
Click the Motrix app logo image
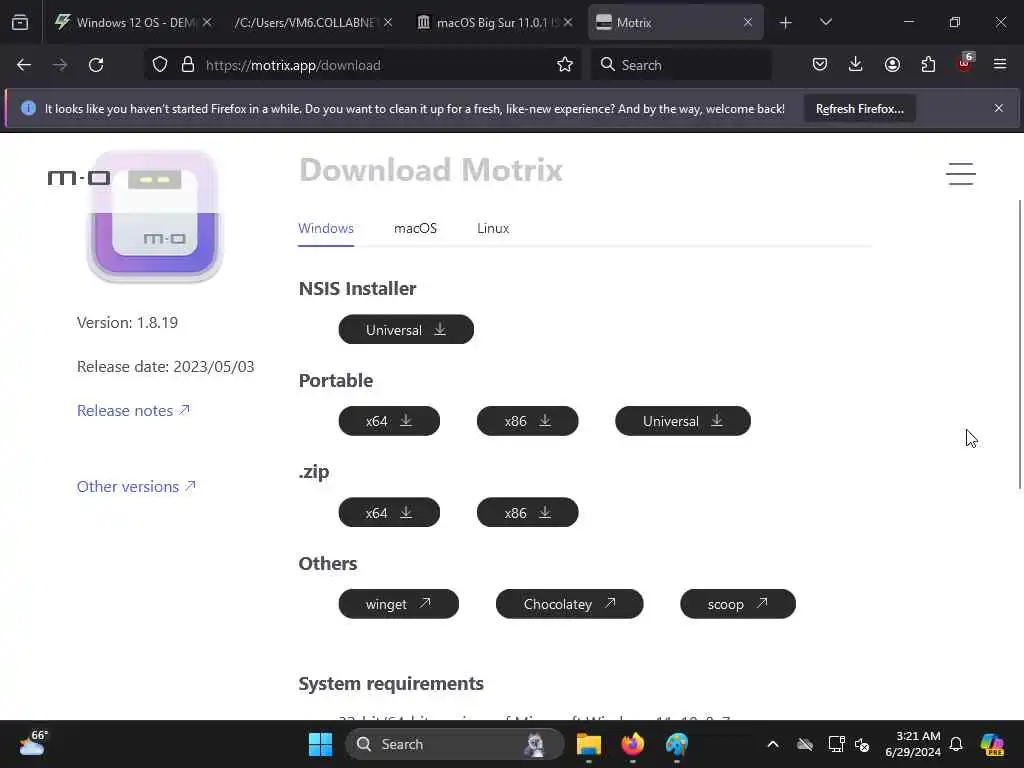[155, 216]
